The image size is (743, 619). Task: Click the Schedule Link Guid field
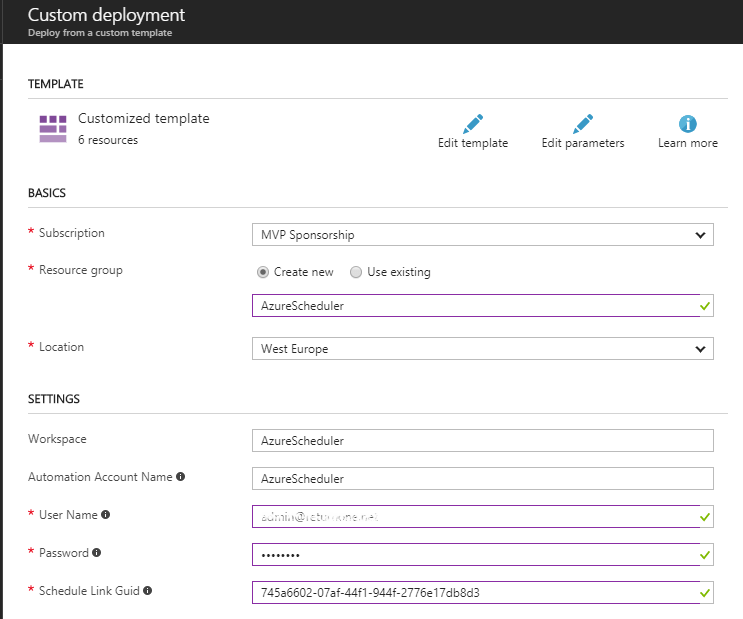point(475,592)
